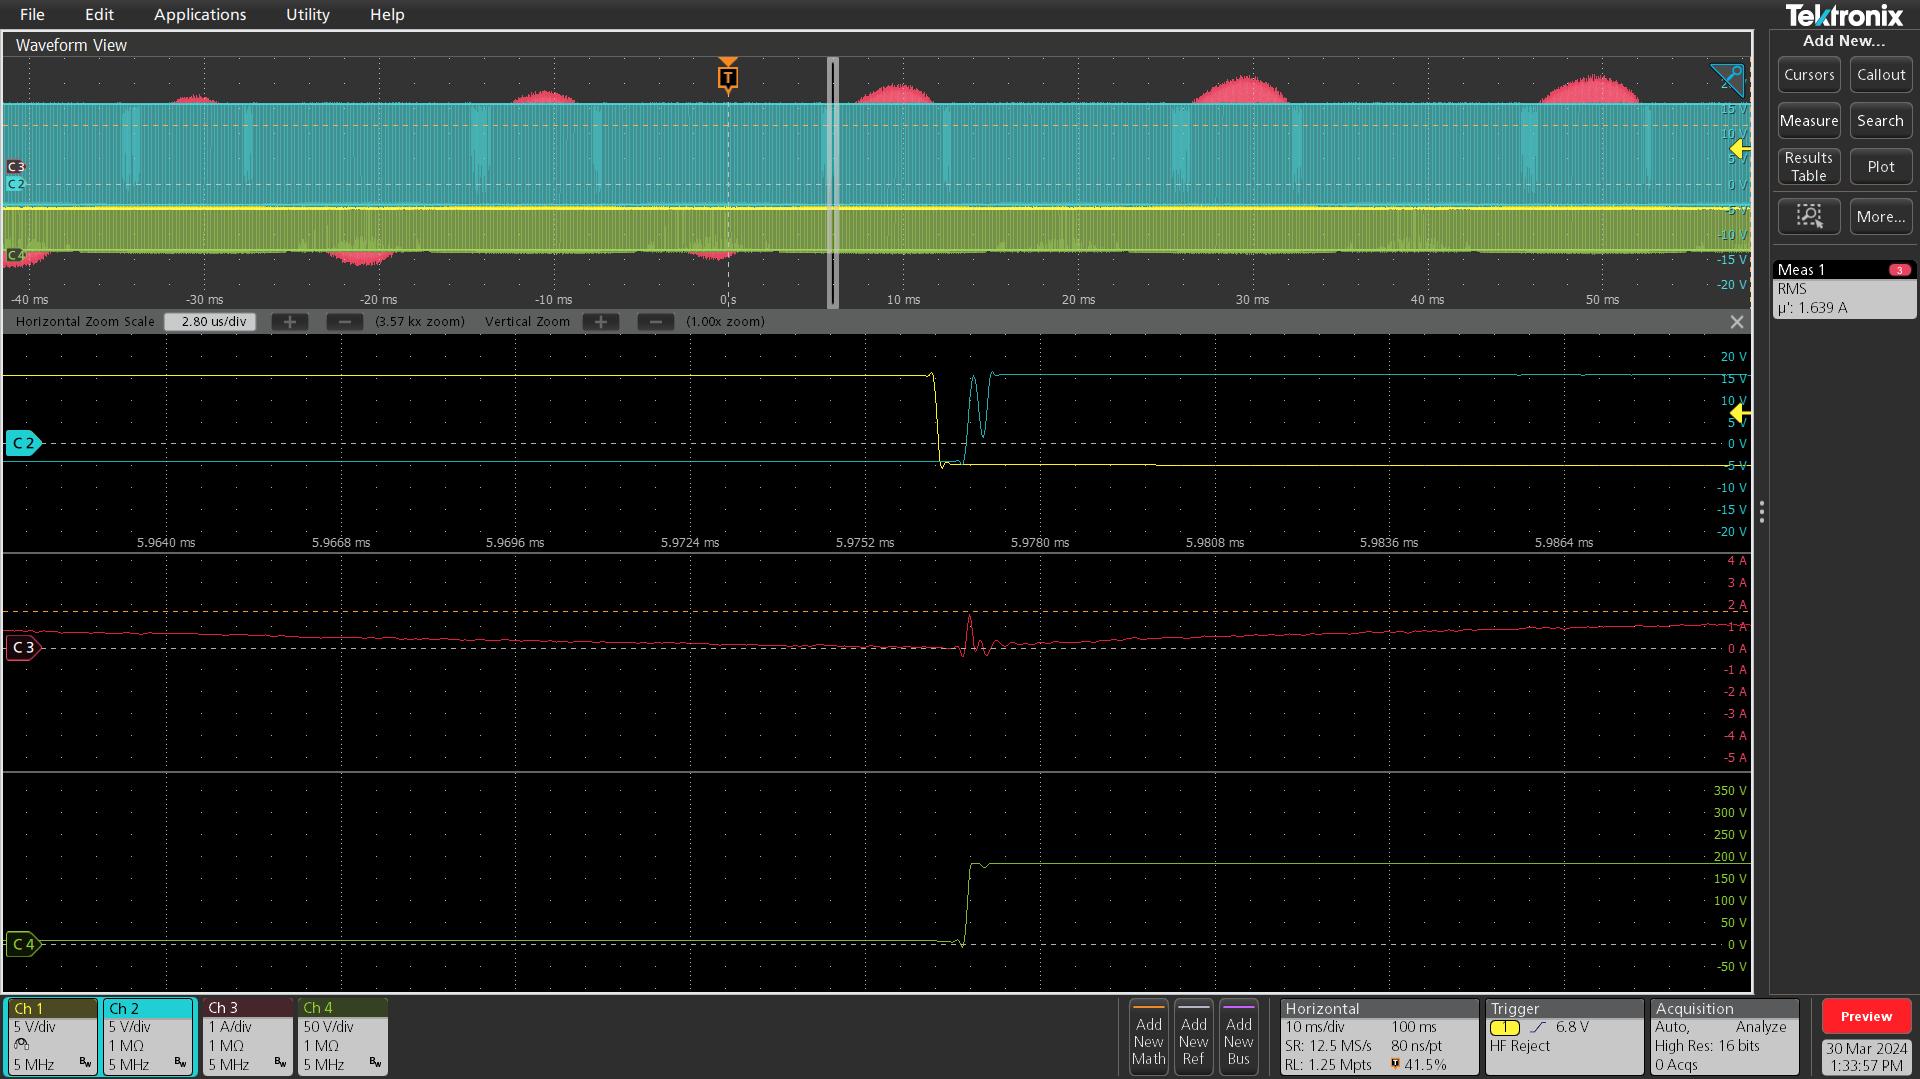Open the Utility menu
Viewport: 1920px width, 1079px height.
tap(307, 14)
